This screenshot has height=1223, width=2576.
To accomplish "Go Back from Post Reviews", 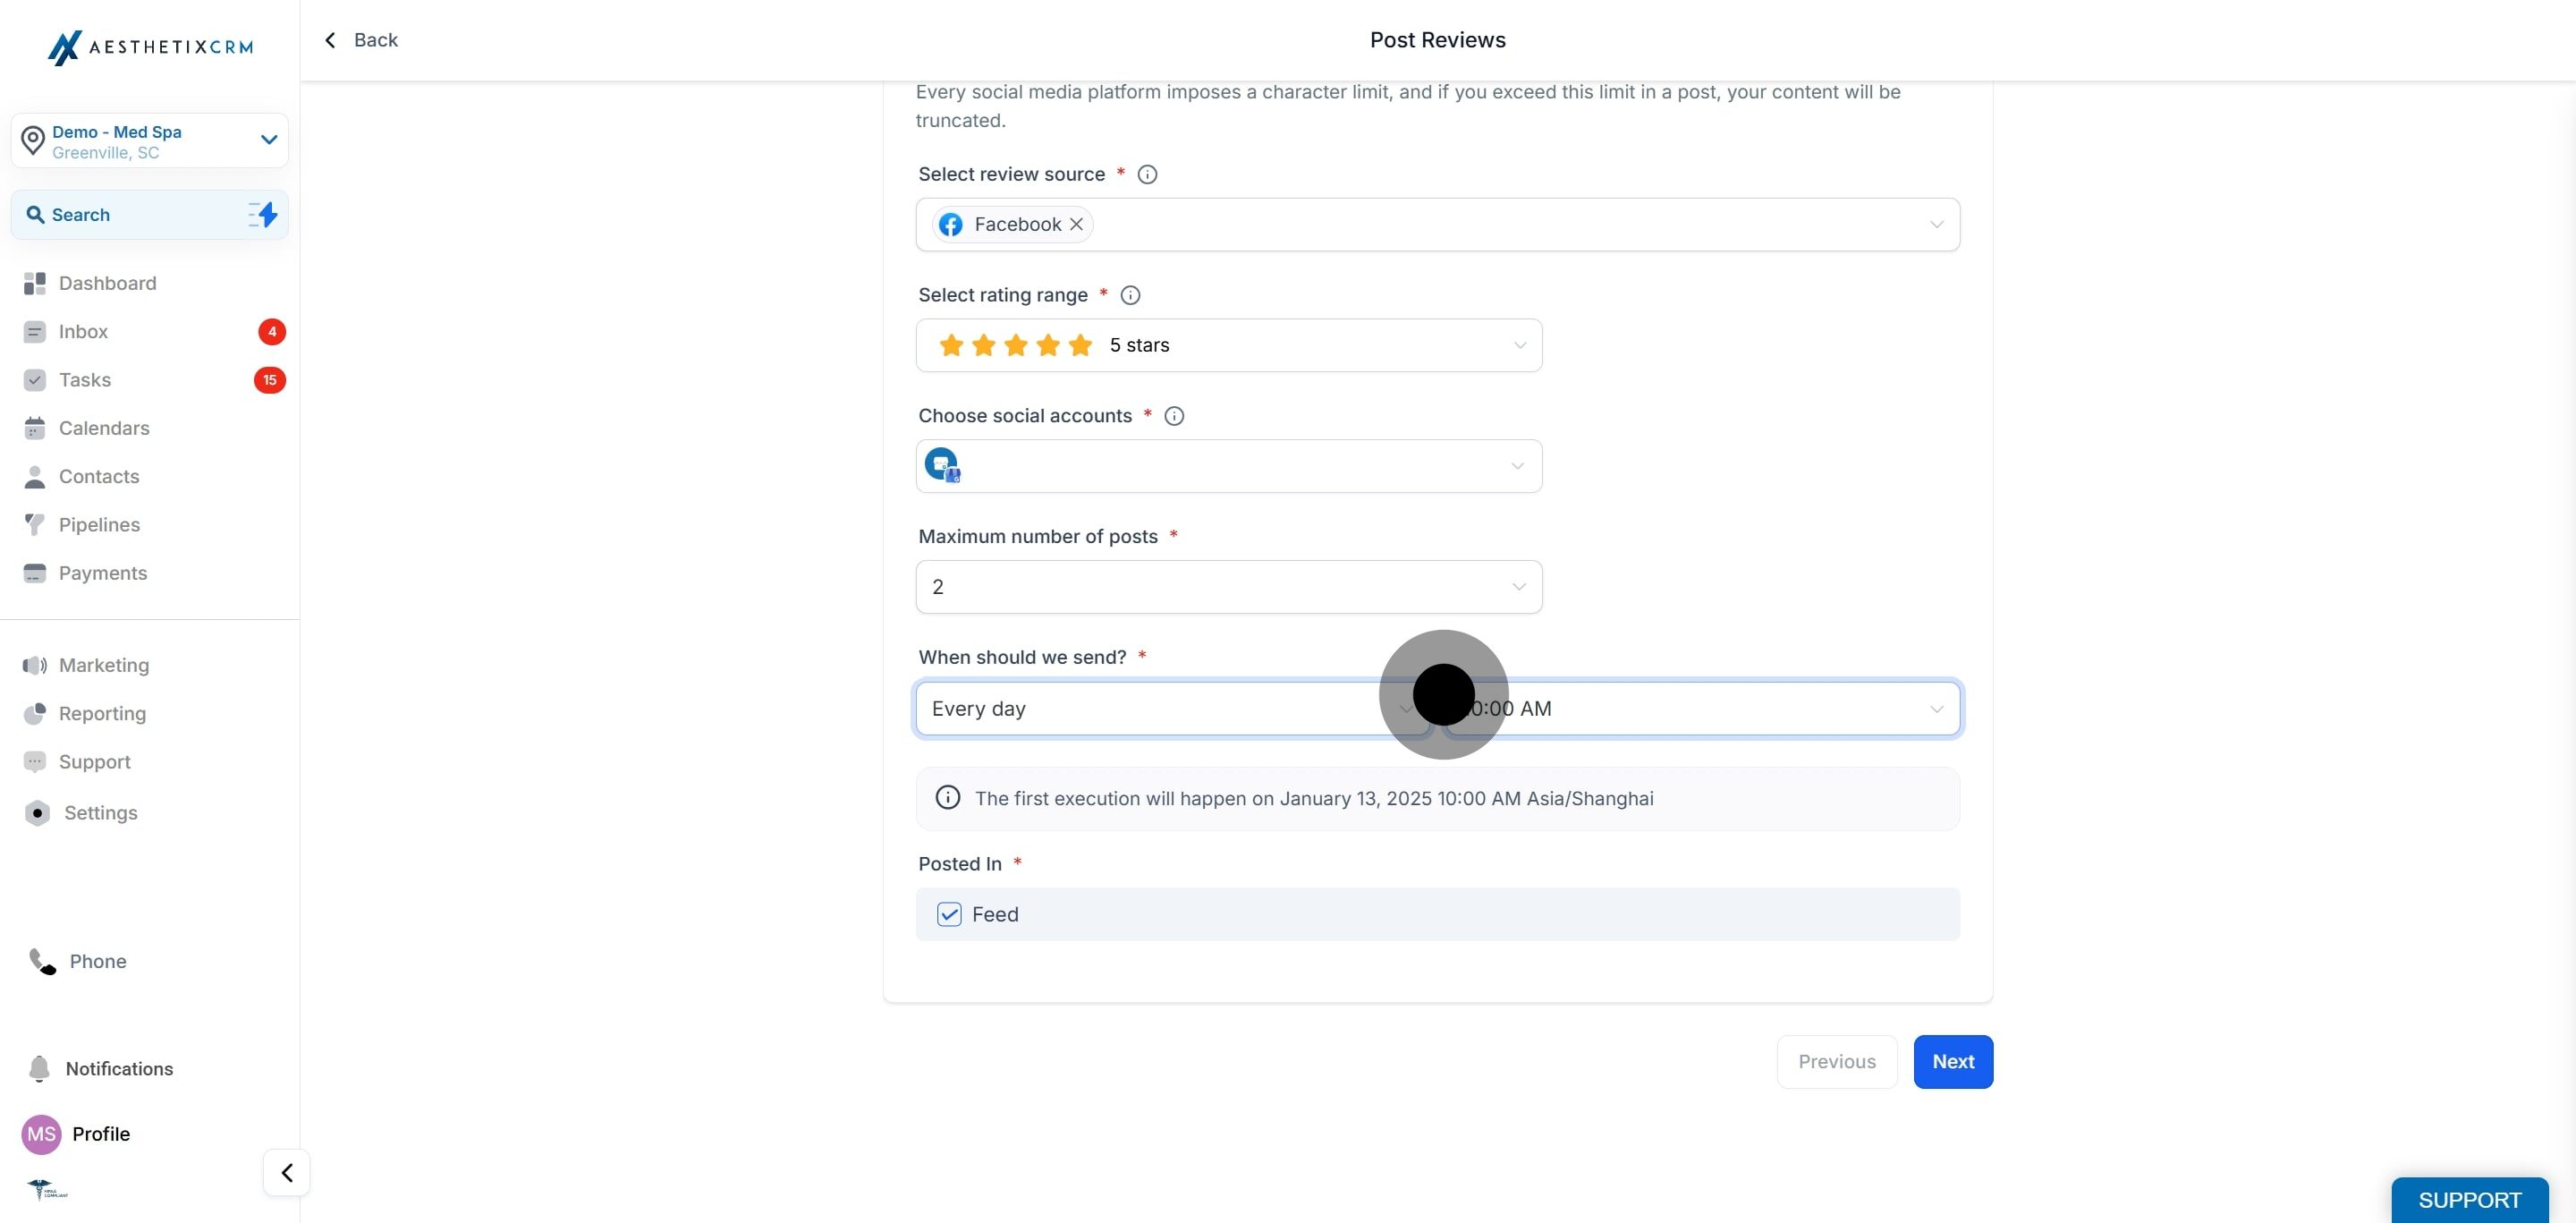I will click(361, 40).
